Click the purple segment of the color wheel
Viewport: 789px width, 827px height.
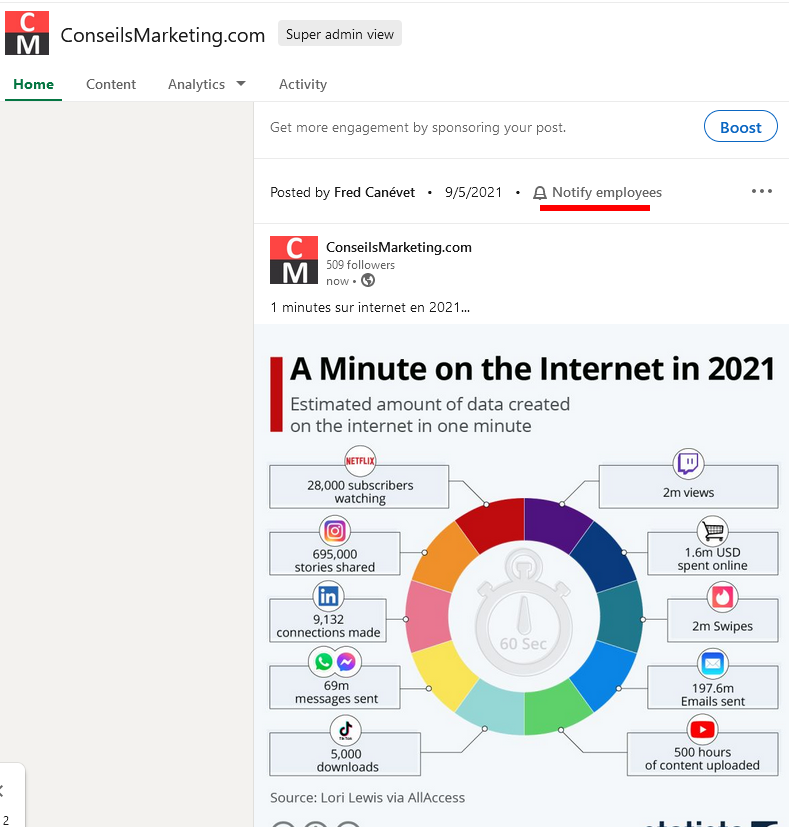tap(555, 522)
